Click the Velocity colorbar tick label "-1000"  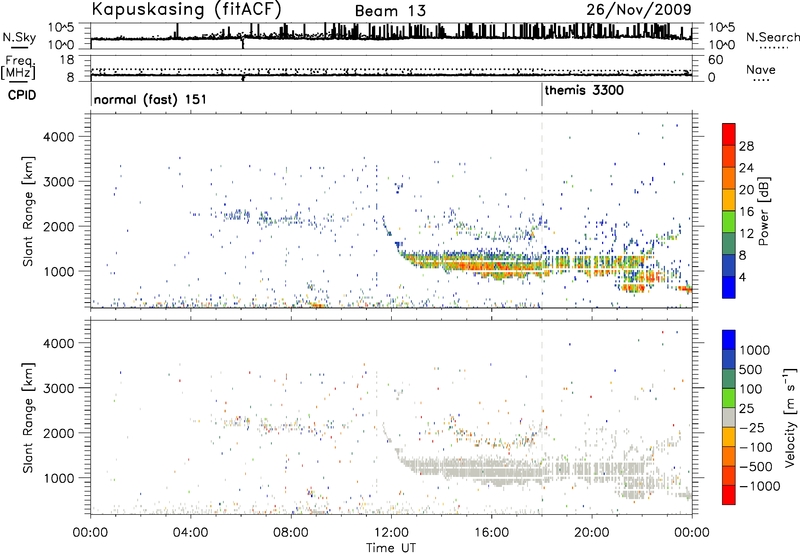point(759,486)
